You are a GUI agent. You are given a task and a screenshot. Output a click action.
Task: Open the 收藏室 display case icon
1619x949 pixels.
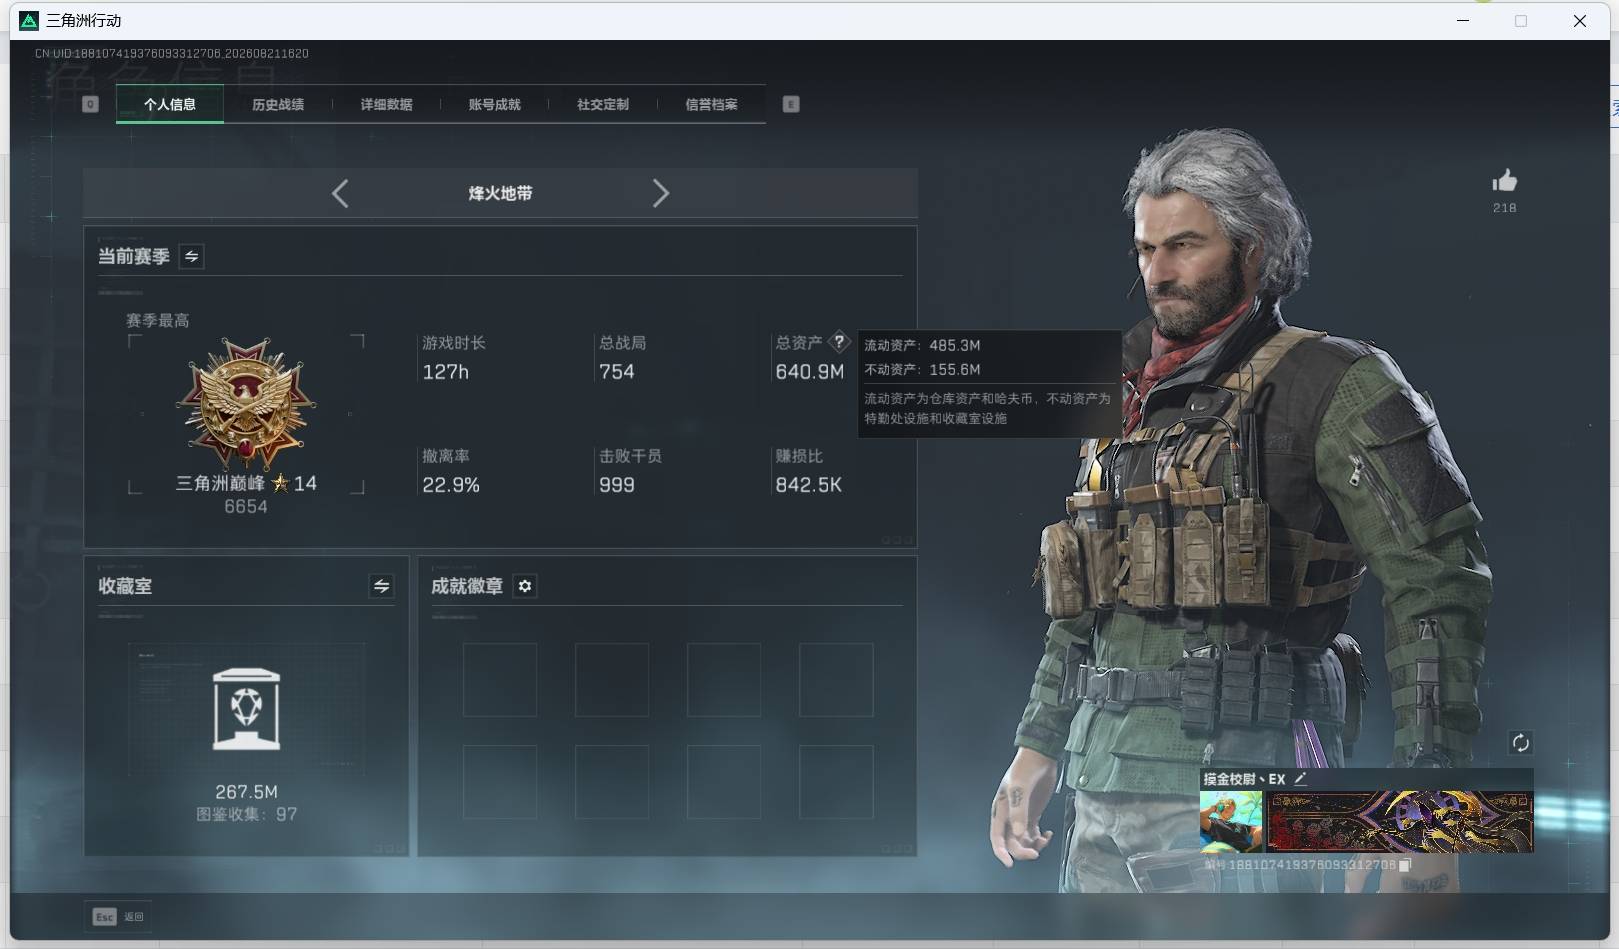click(x=247, y=709)
